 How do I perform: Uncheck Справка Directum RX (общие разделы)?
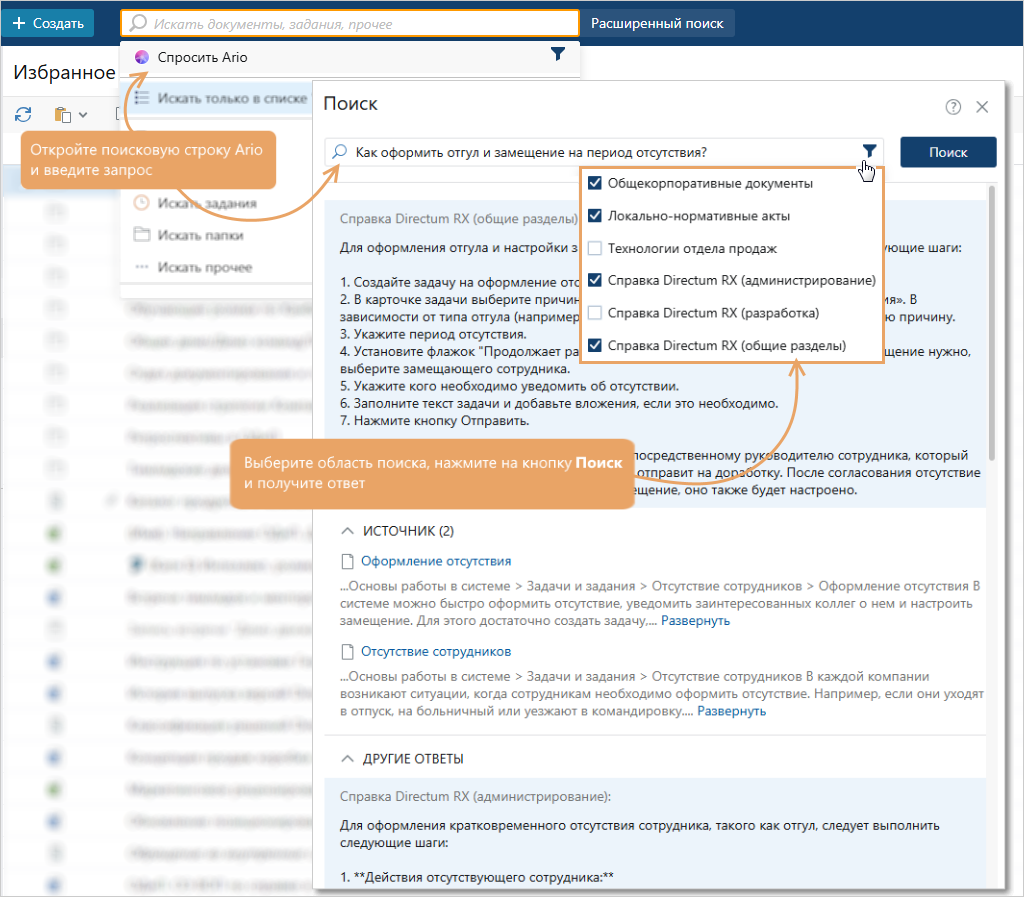click(595, 345)
